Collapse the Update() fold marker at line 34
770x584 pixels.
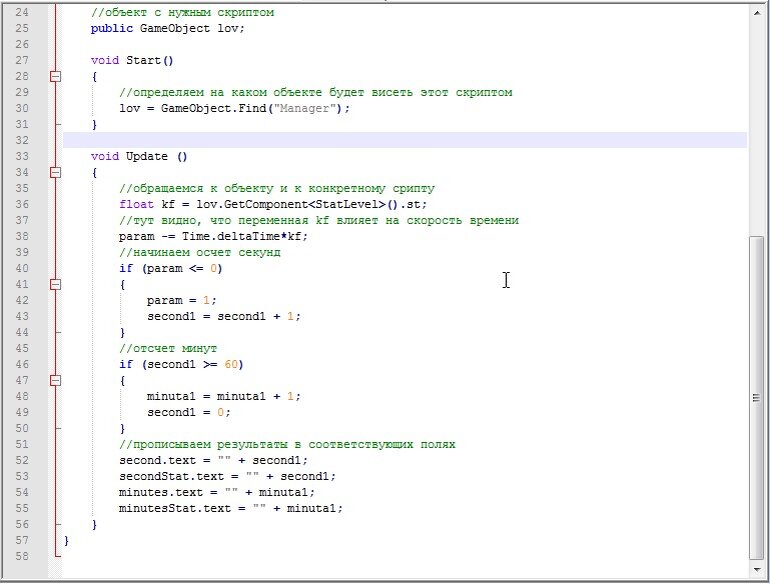55,172
